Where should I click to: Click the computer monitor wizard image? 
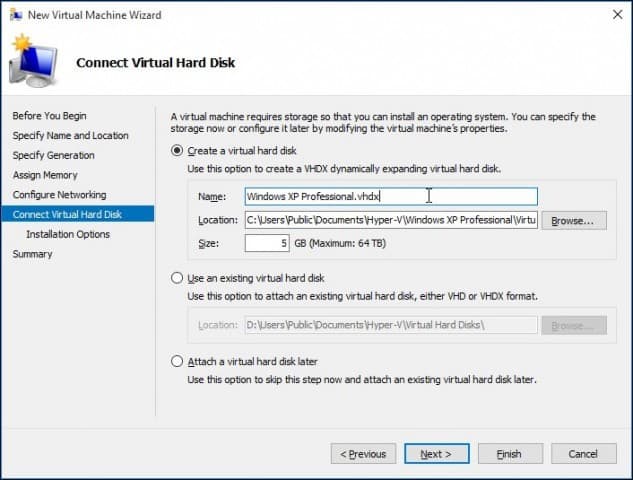click(x=34, y=61)
